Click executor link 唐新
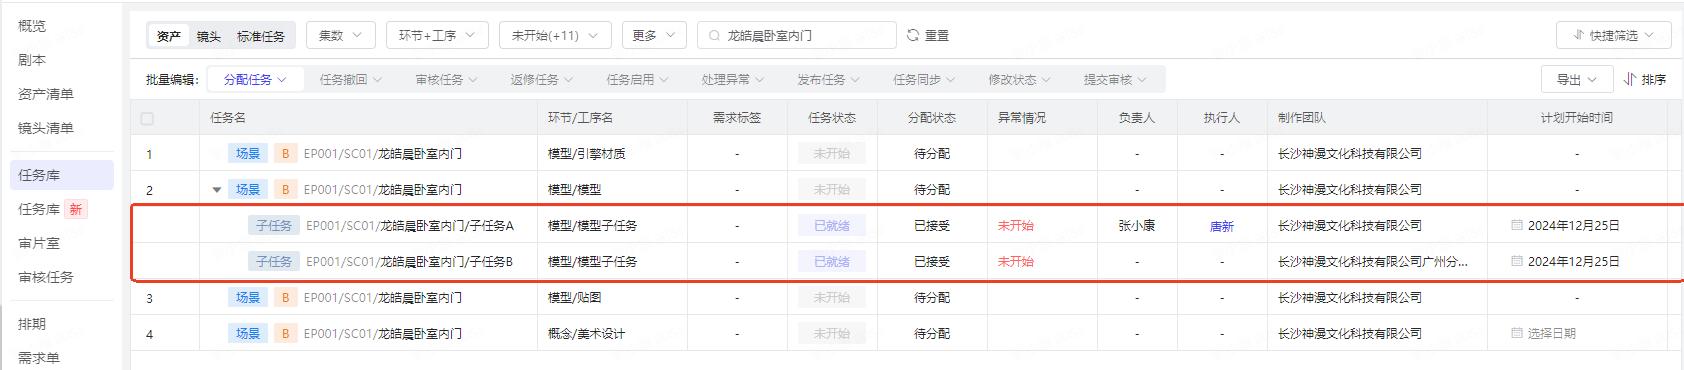1684x370 pixels. (1221, 226)
